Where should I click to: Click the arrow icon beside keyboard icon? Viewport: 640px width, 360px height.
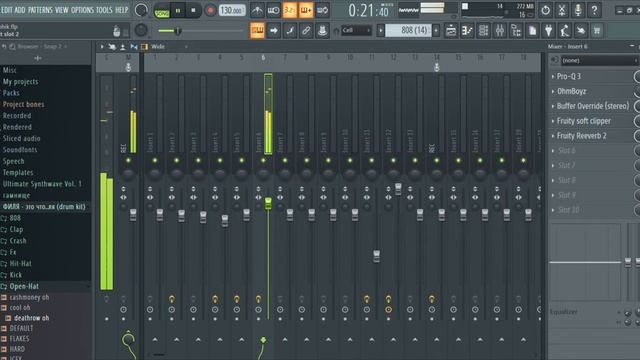pyautogui.click(x=273, y=30)
